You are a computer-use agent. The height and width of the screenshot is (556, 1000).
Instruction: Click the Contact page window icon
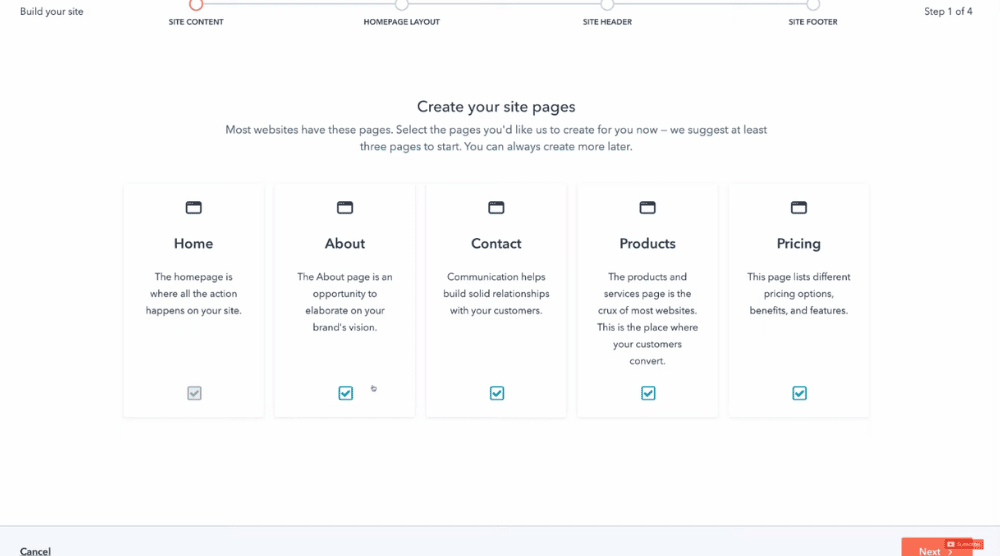point(496,207)
